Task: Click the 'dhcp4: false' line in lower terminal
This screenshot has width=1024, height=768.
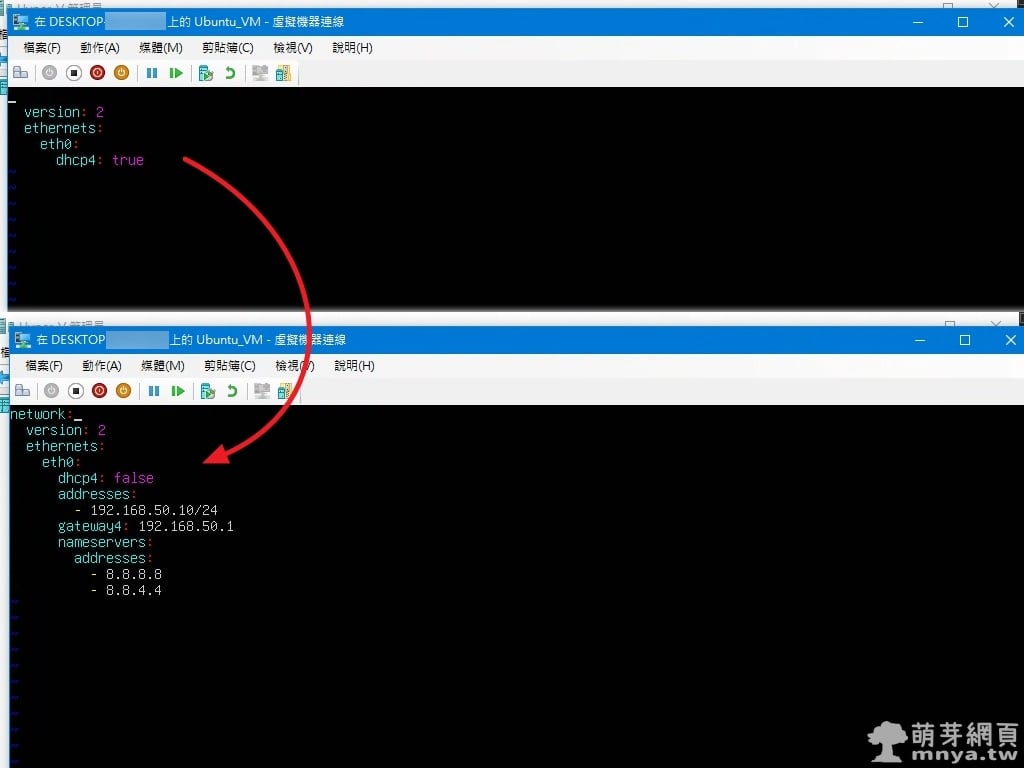Action: pos(105,478)
